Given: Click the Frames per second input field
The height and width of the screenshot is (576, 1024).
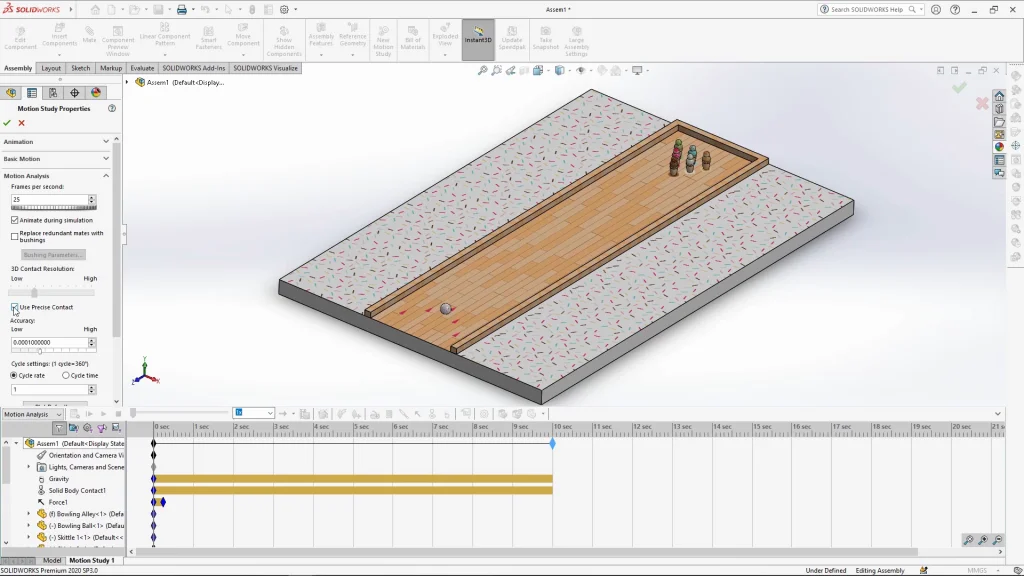Looking at the screenshot, I should [x=49, y=199].
